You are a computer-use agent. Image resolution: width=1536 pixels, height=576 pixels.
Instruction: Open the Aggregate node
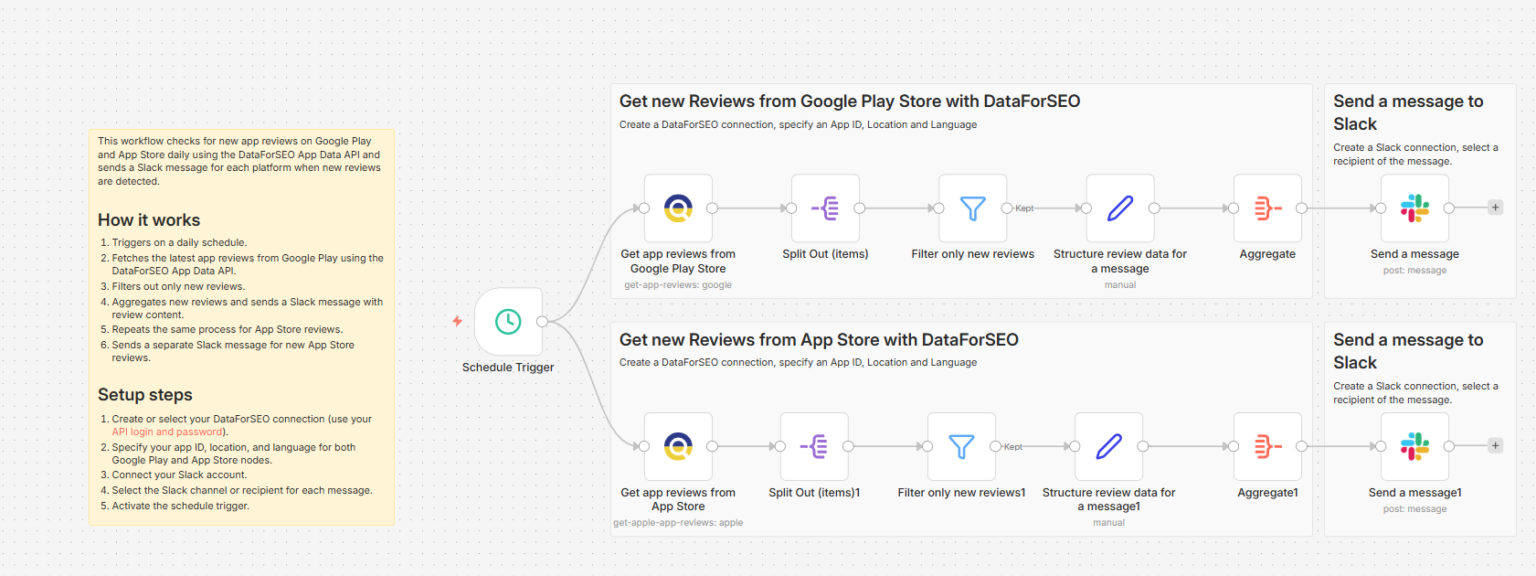[x=1268, y=208]
